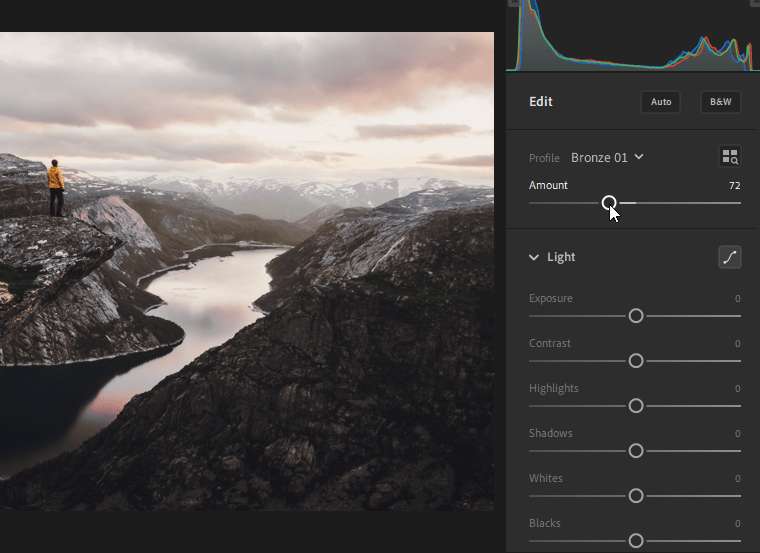Click the Shadows slider handle
Viewport: 760px width, 553px height.
click(x=636, y=451)
